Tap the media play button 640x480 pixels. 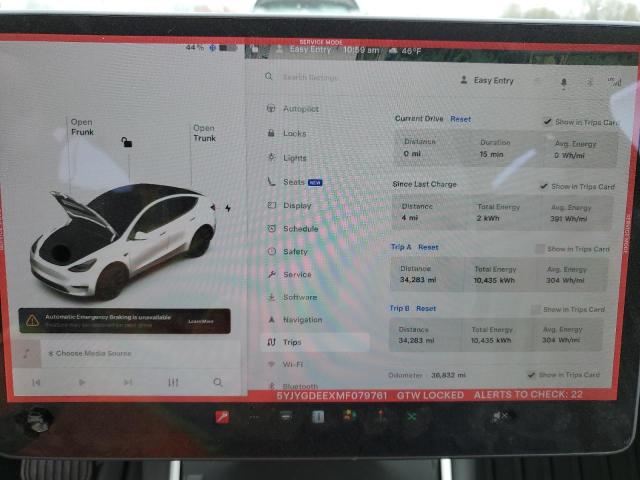[82, 382]
